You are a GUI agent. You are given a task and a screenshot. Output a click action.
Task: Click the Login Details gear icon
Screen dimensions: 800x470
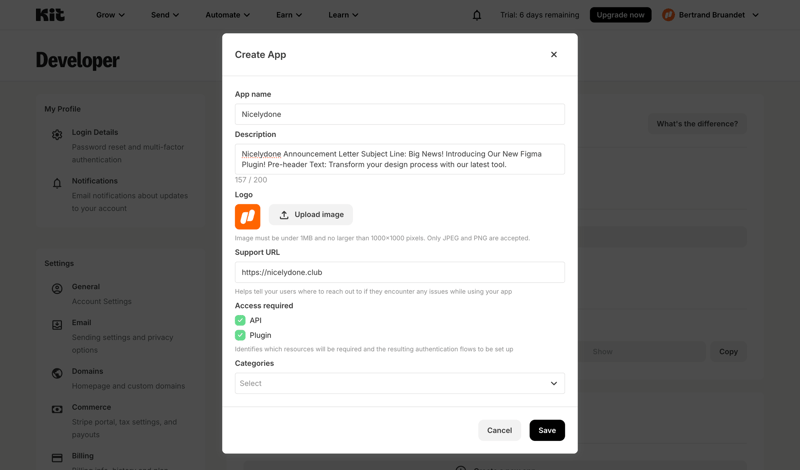coord(57,134)
